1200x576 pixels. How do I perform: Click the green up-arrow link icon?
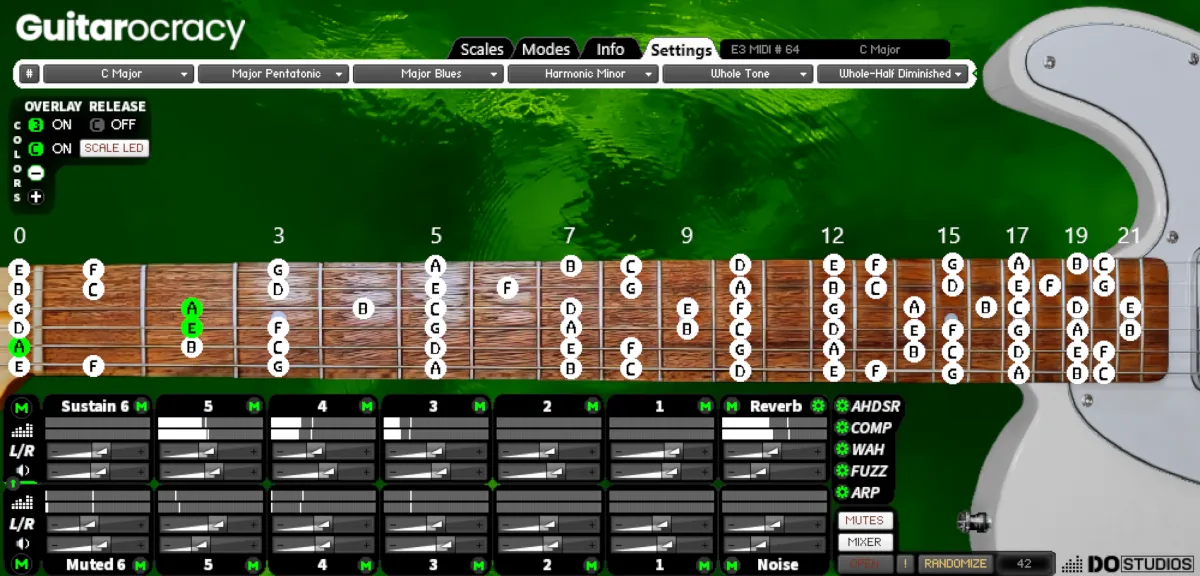coord(13,484)
